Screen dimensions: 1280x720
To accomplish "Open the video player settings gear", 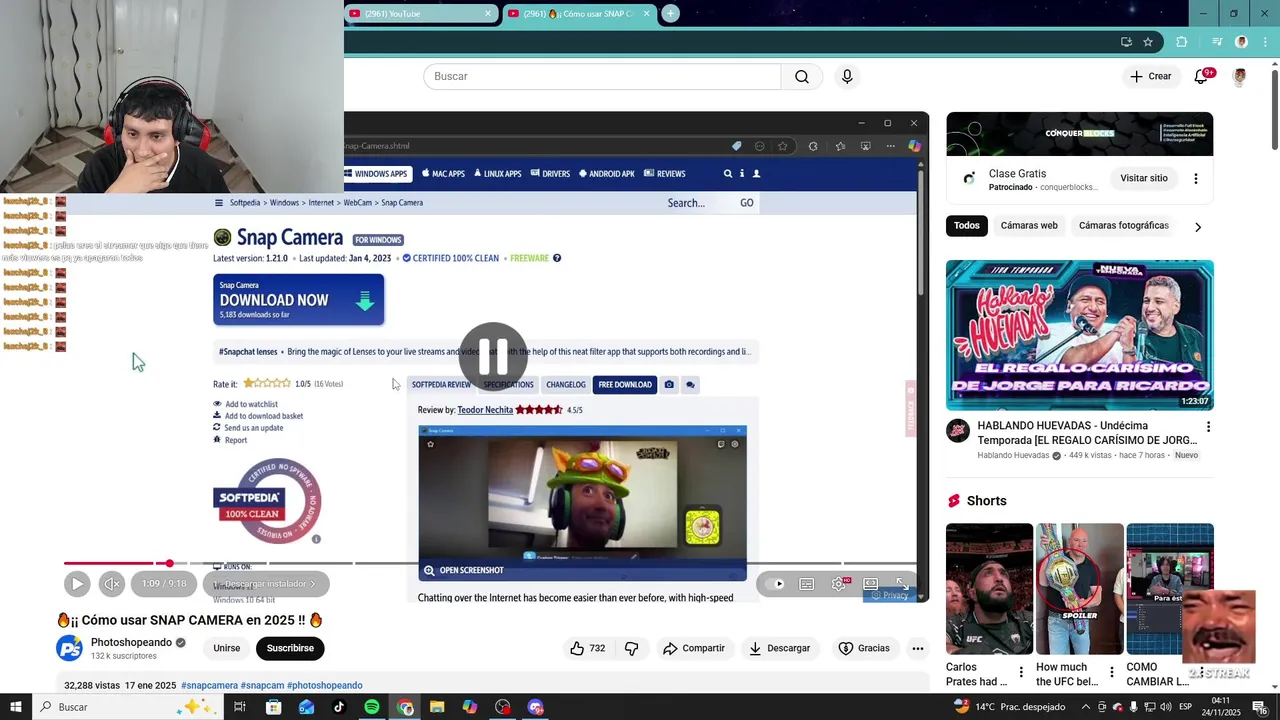I will (839, 584).
